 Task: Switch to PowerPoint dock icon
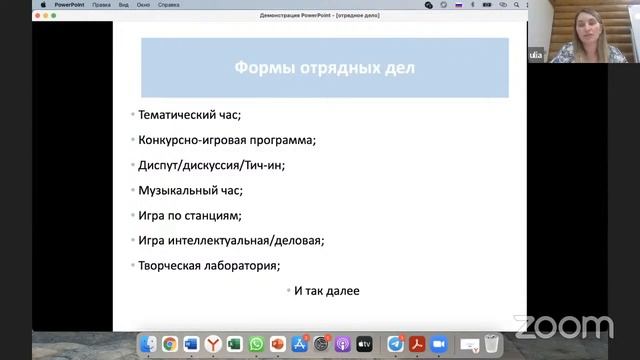click(278, 344)
